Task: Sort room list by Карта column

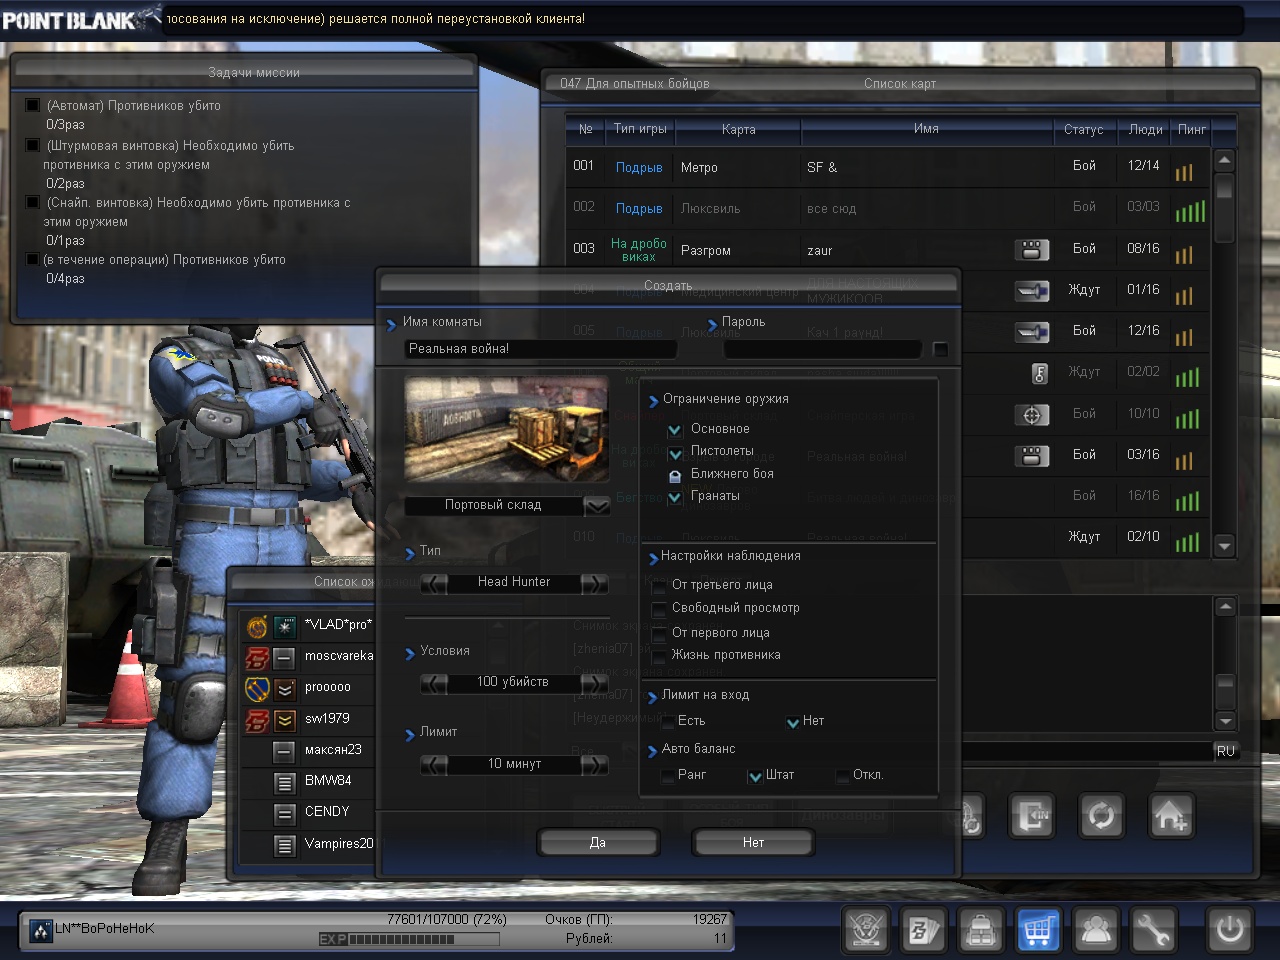Action: pyautogui.click(x=738, y=130)
